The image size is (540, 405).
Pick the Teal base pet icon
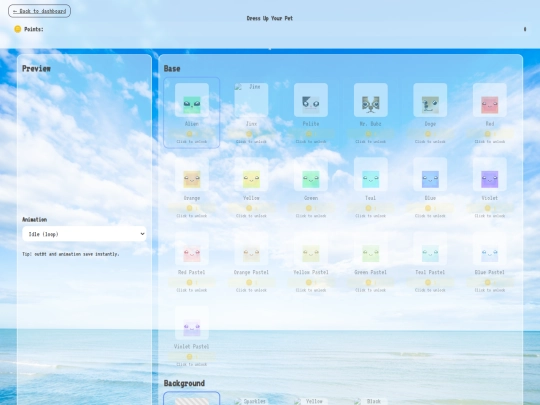(371, 174)
